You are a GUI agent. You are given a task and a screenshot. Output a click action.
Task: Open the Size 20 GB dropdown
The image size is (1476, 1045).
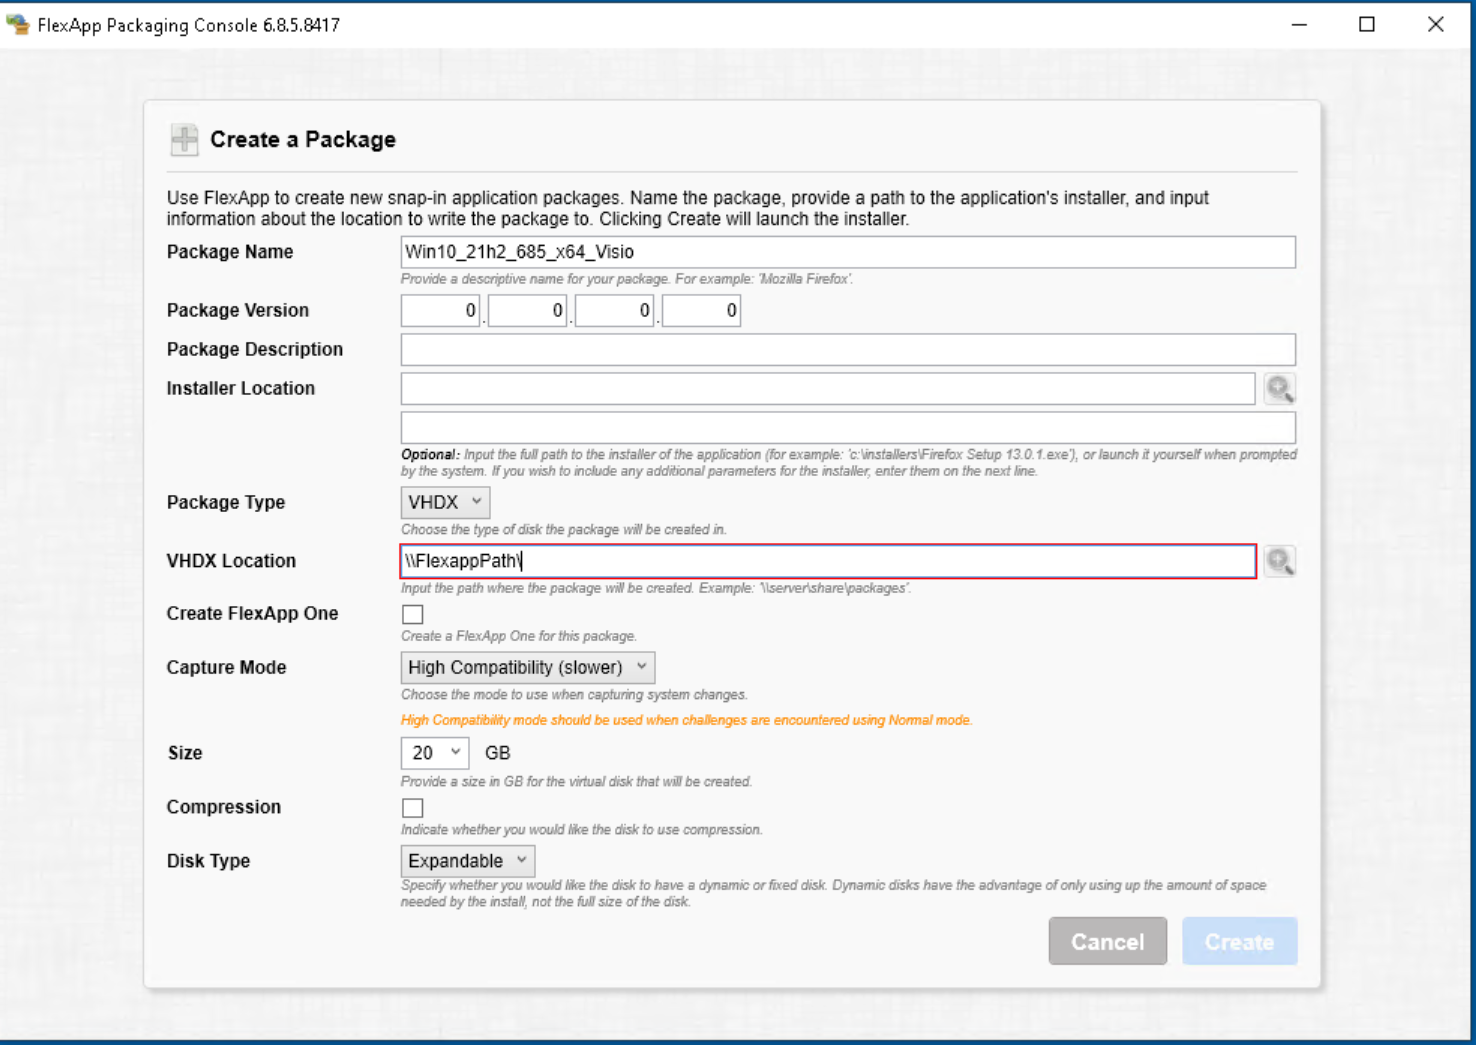point(435,753)
